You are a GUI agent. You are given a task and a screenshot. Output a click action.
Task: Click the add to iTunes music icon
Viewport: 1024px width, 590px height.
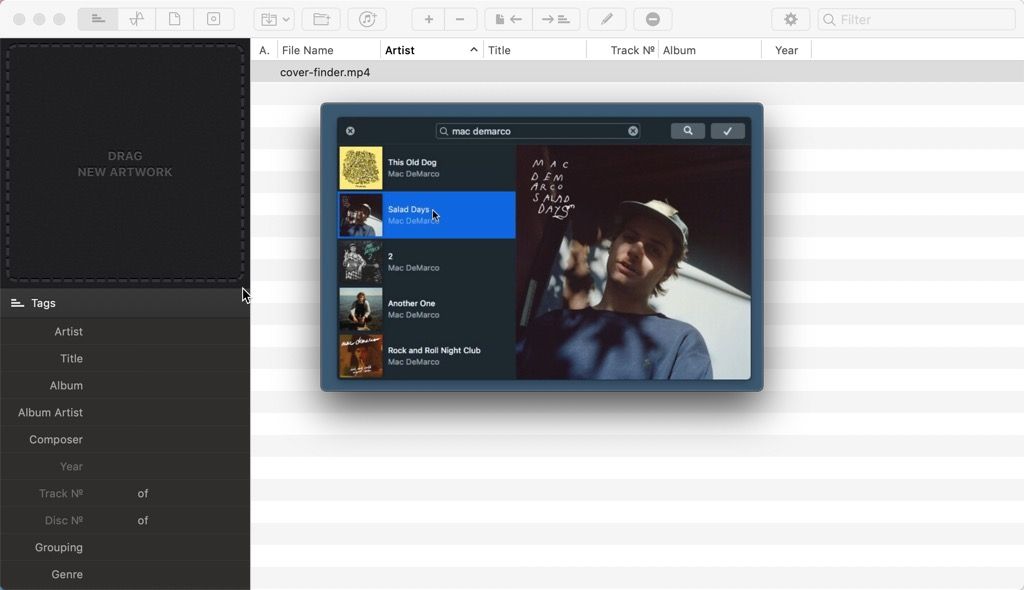(367, 19)
